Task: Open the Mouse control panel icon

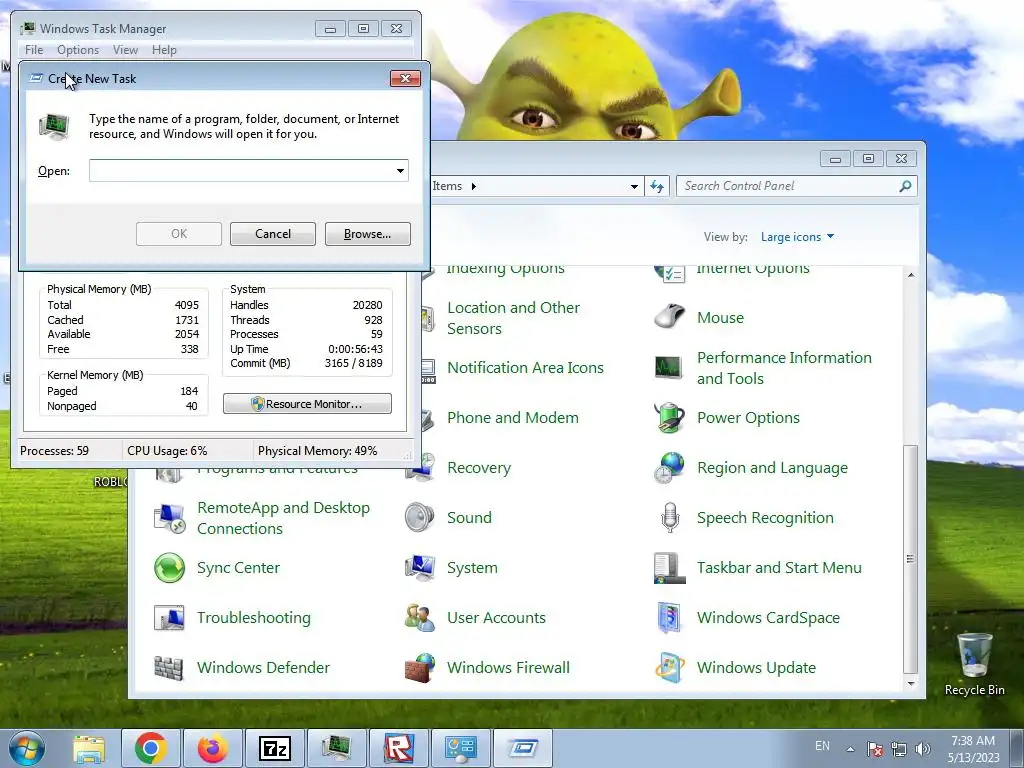Action: click(669, 317)
